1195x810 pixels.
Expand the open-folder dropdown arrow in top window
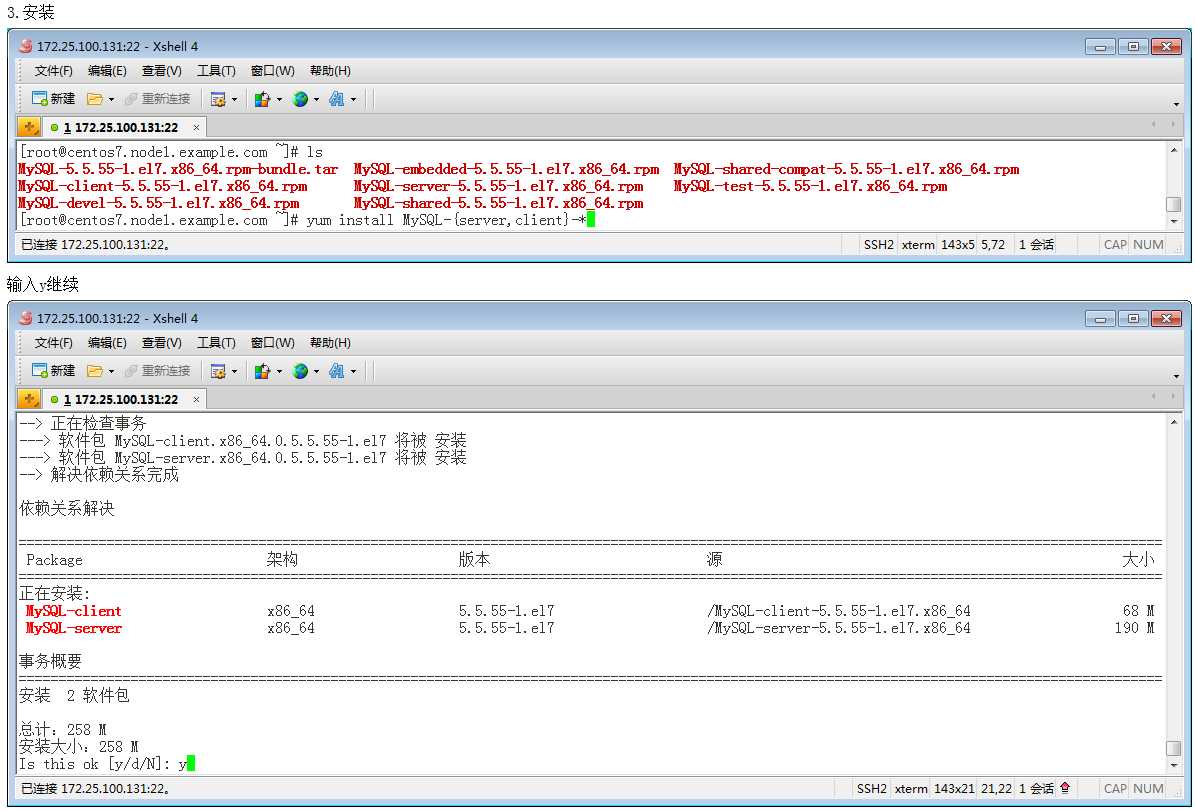111,99
